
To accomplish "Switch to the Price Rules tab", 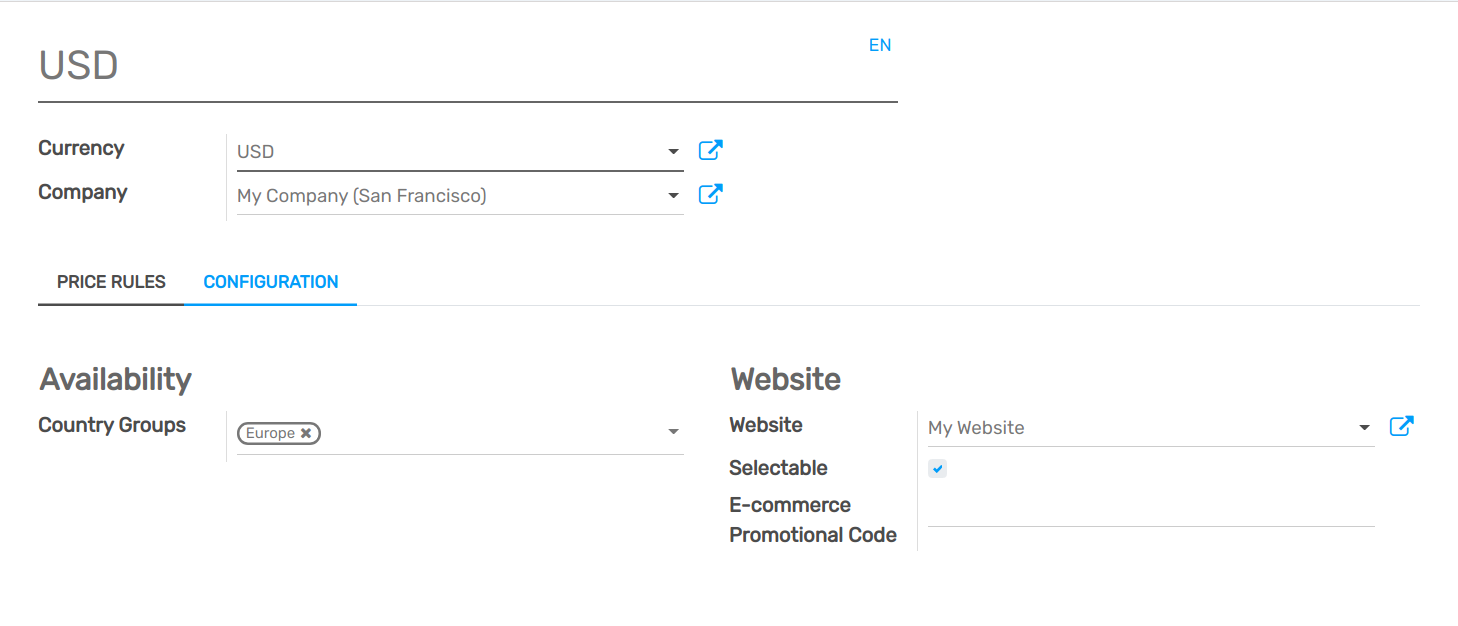I will [x=110, y=282].
